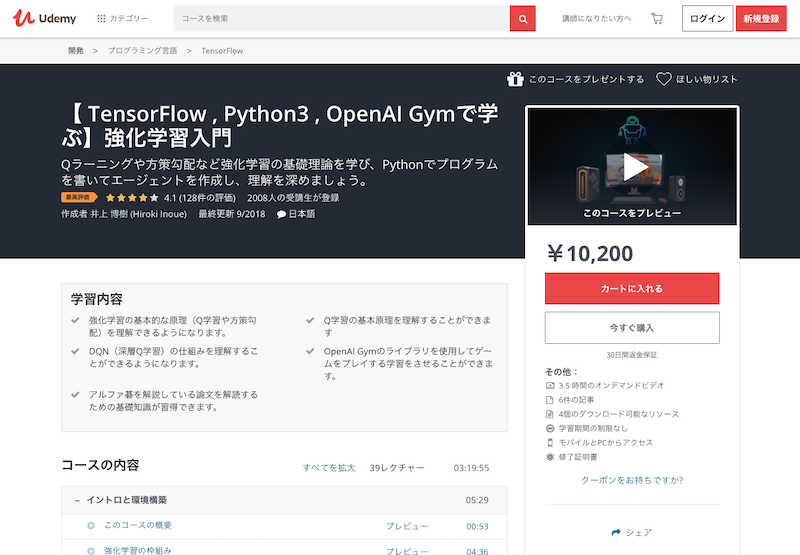Screen dimensions: 800x555
Task: Click 30日間返金保証 text
Action: [632, 355]
